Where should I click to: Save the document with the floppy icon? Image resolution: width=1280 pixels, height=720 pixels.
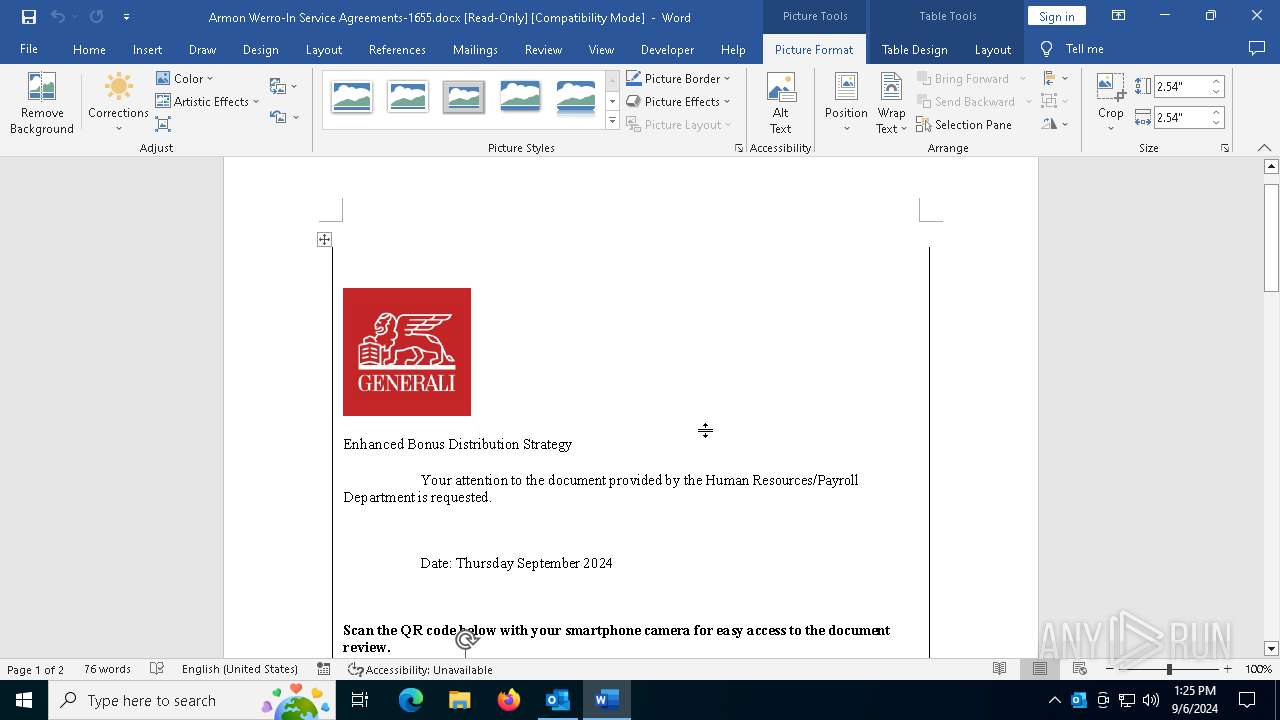pyautogui.click(x=29, y=17)
